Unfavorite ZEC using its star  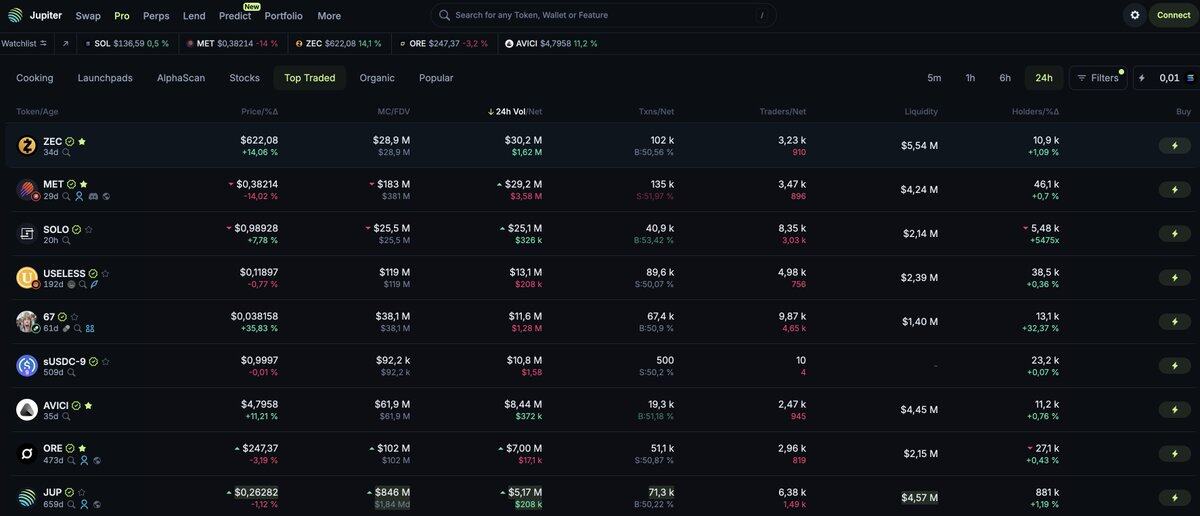pyautogui.click(x=82, y=142)
